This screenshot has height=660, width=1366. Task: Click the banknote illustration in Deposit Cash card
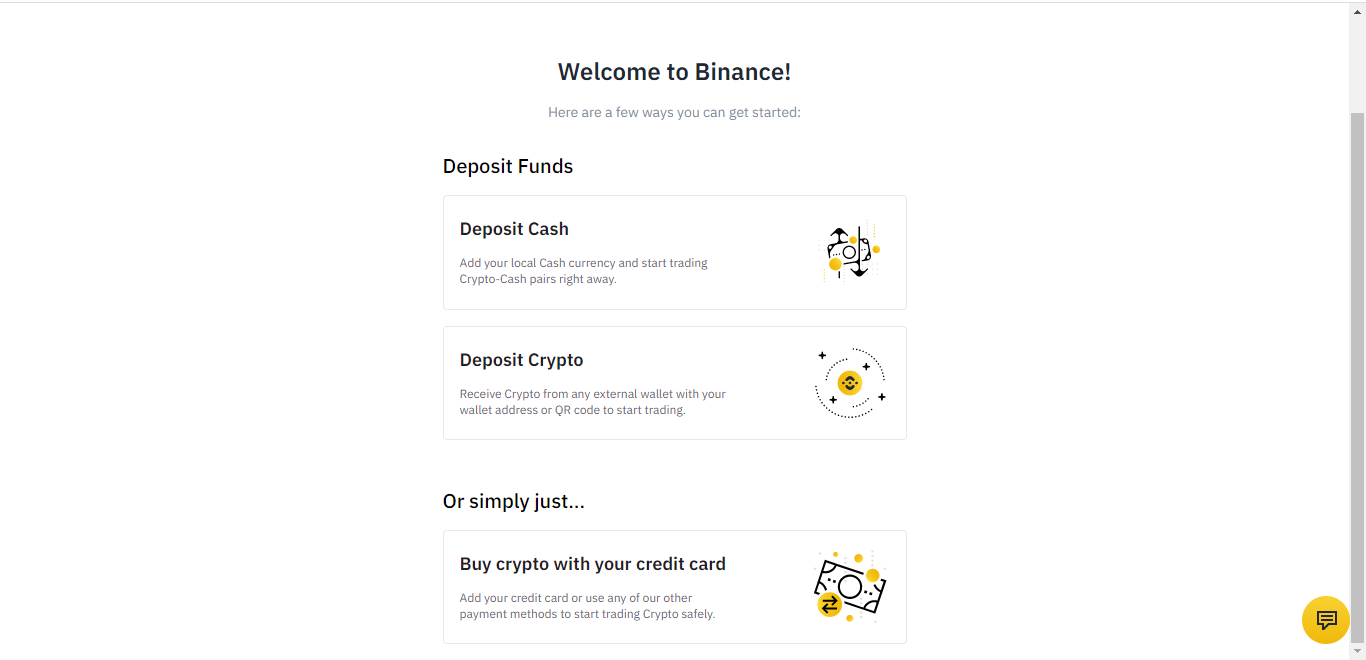pyautogui.click(x=849, y=252)
